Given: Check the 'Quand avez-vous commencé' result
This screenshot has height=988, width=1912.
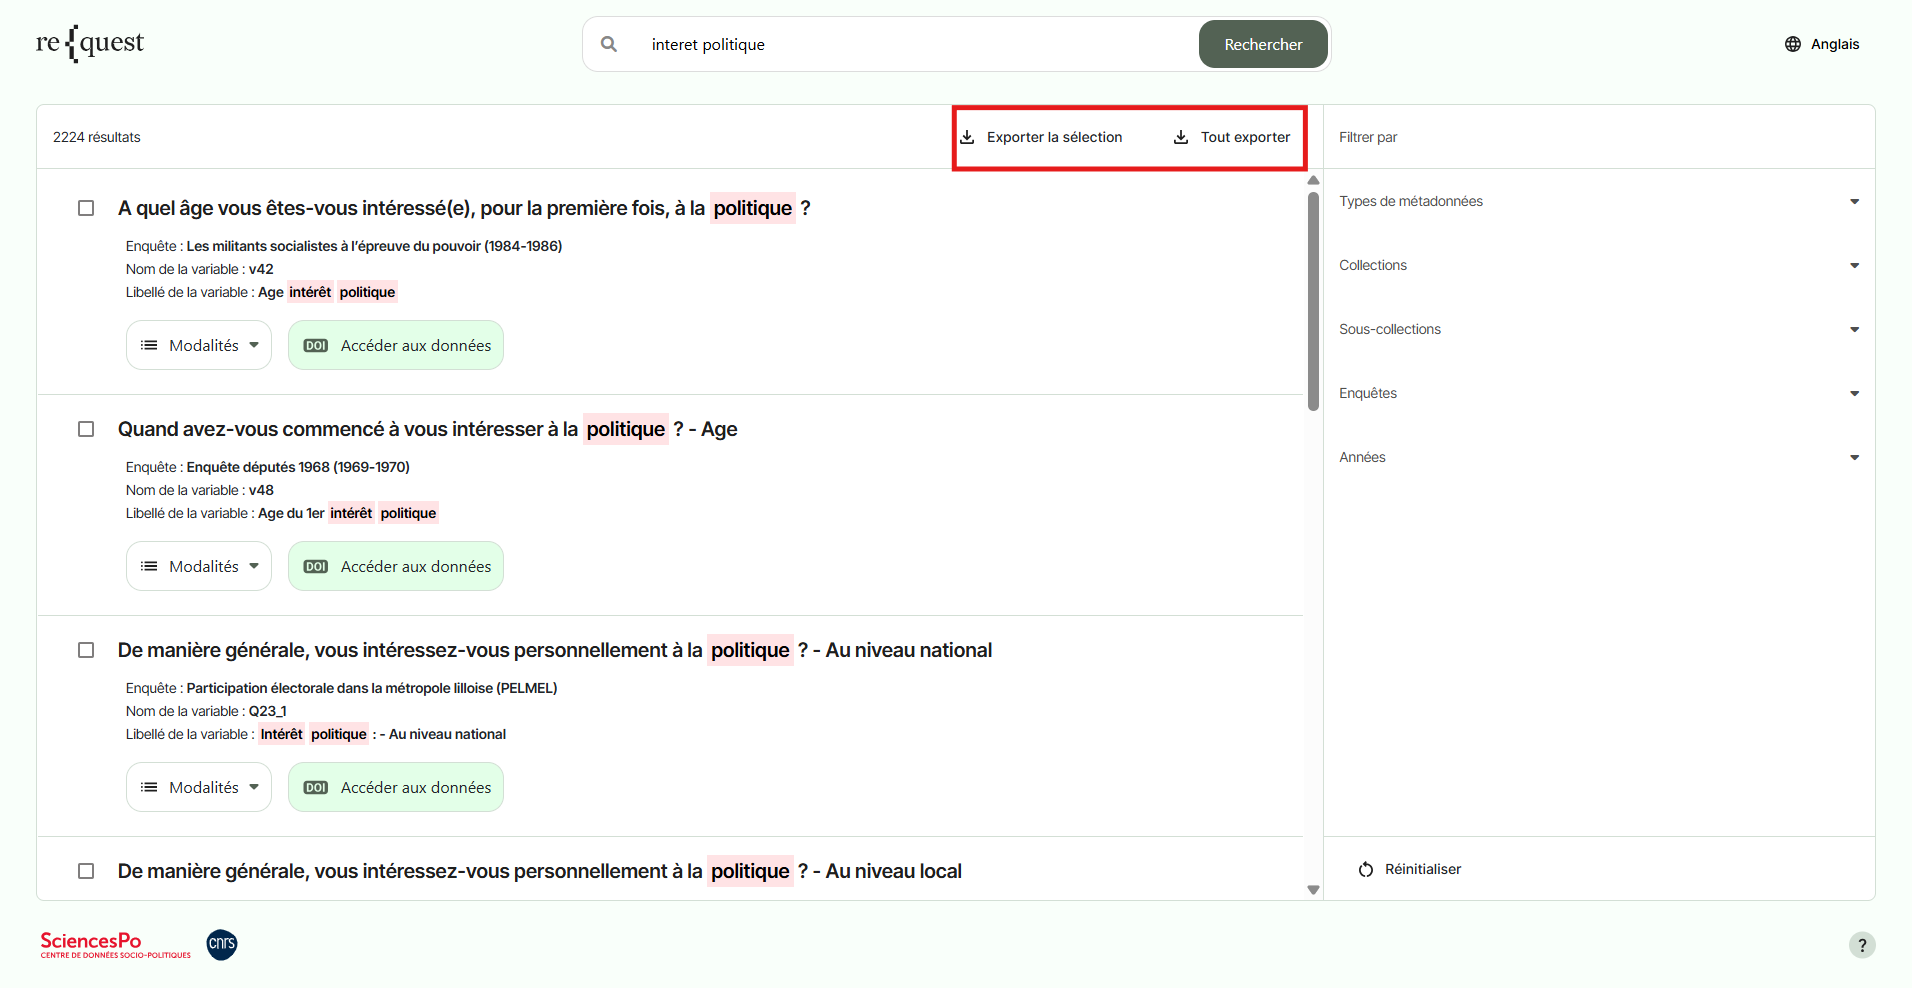Looking at the screenshot, I should click(86, 429).
